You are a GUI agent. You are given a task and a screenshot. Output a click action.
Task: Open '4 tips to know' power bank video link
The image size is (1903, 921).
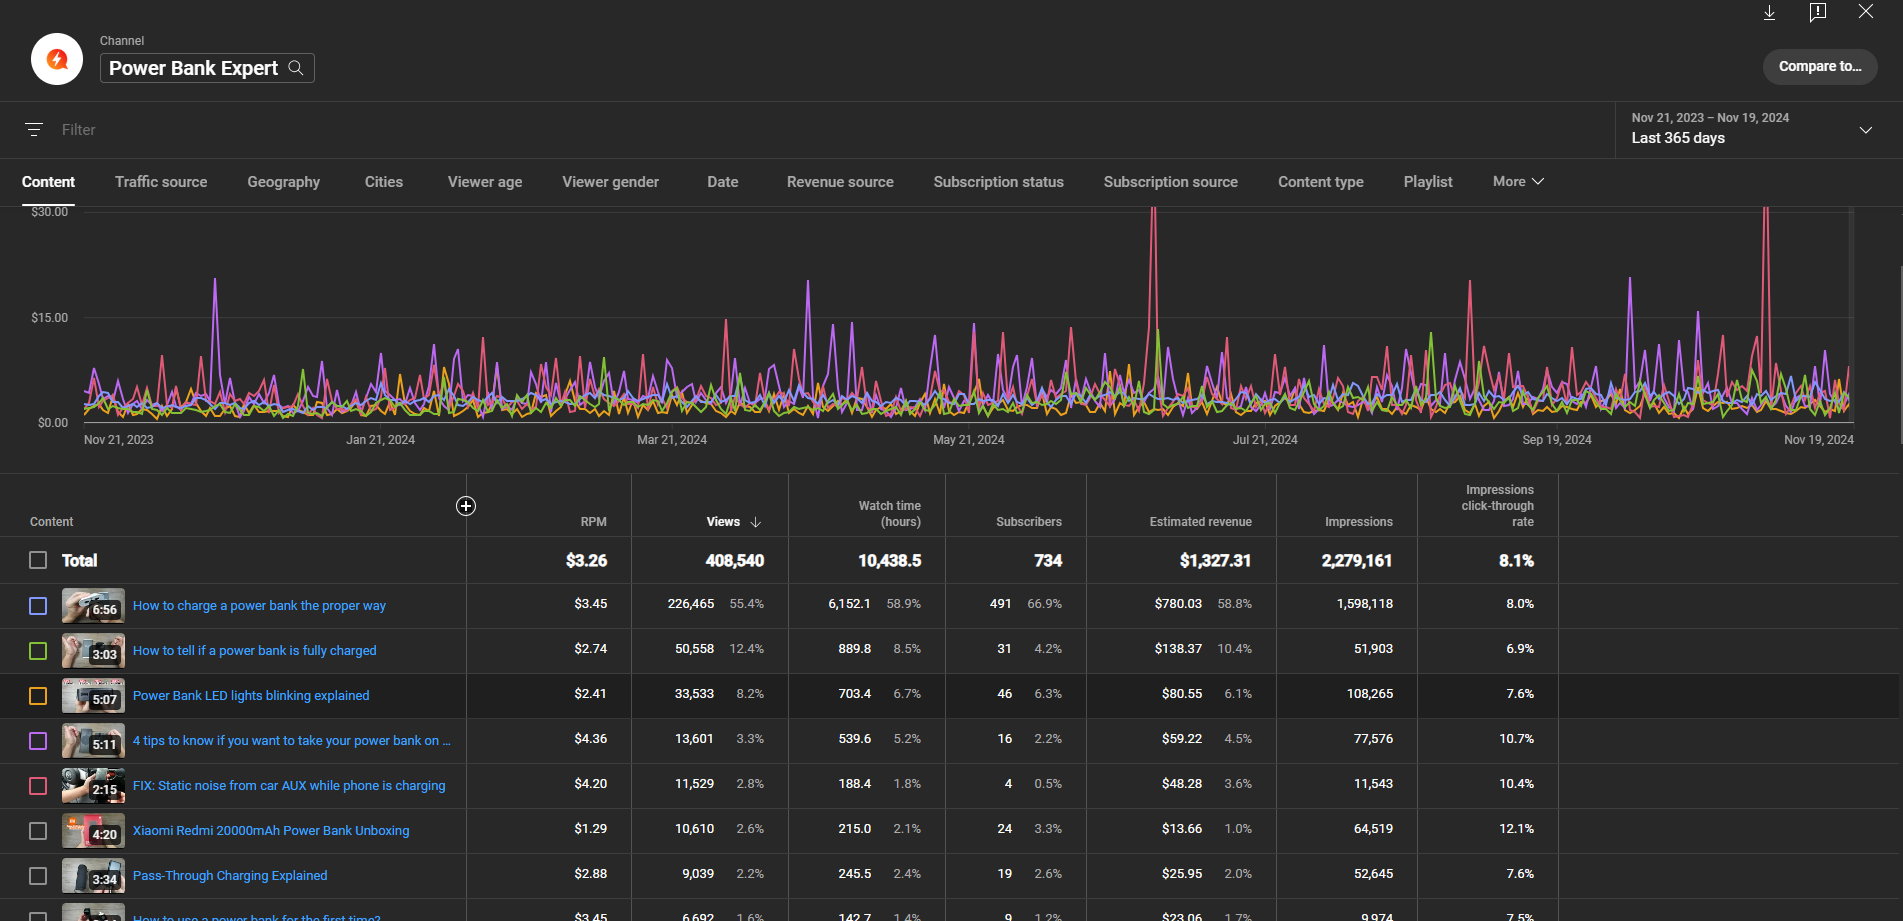click(x=292, y=741)
